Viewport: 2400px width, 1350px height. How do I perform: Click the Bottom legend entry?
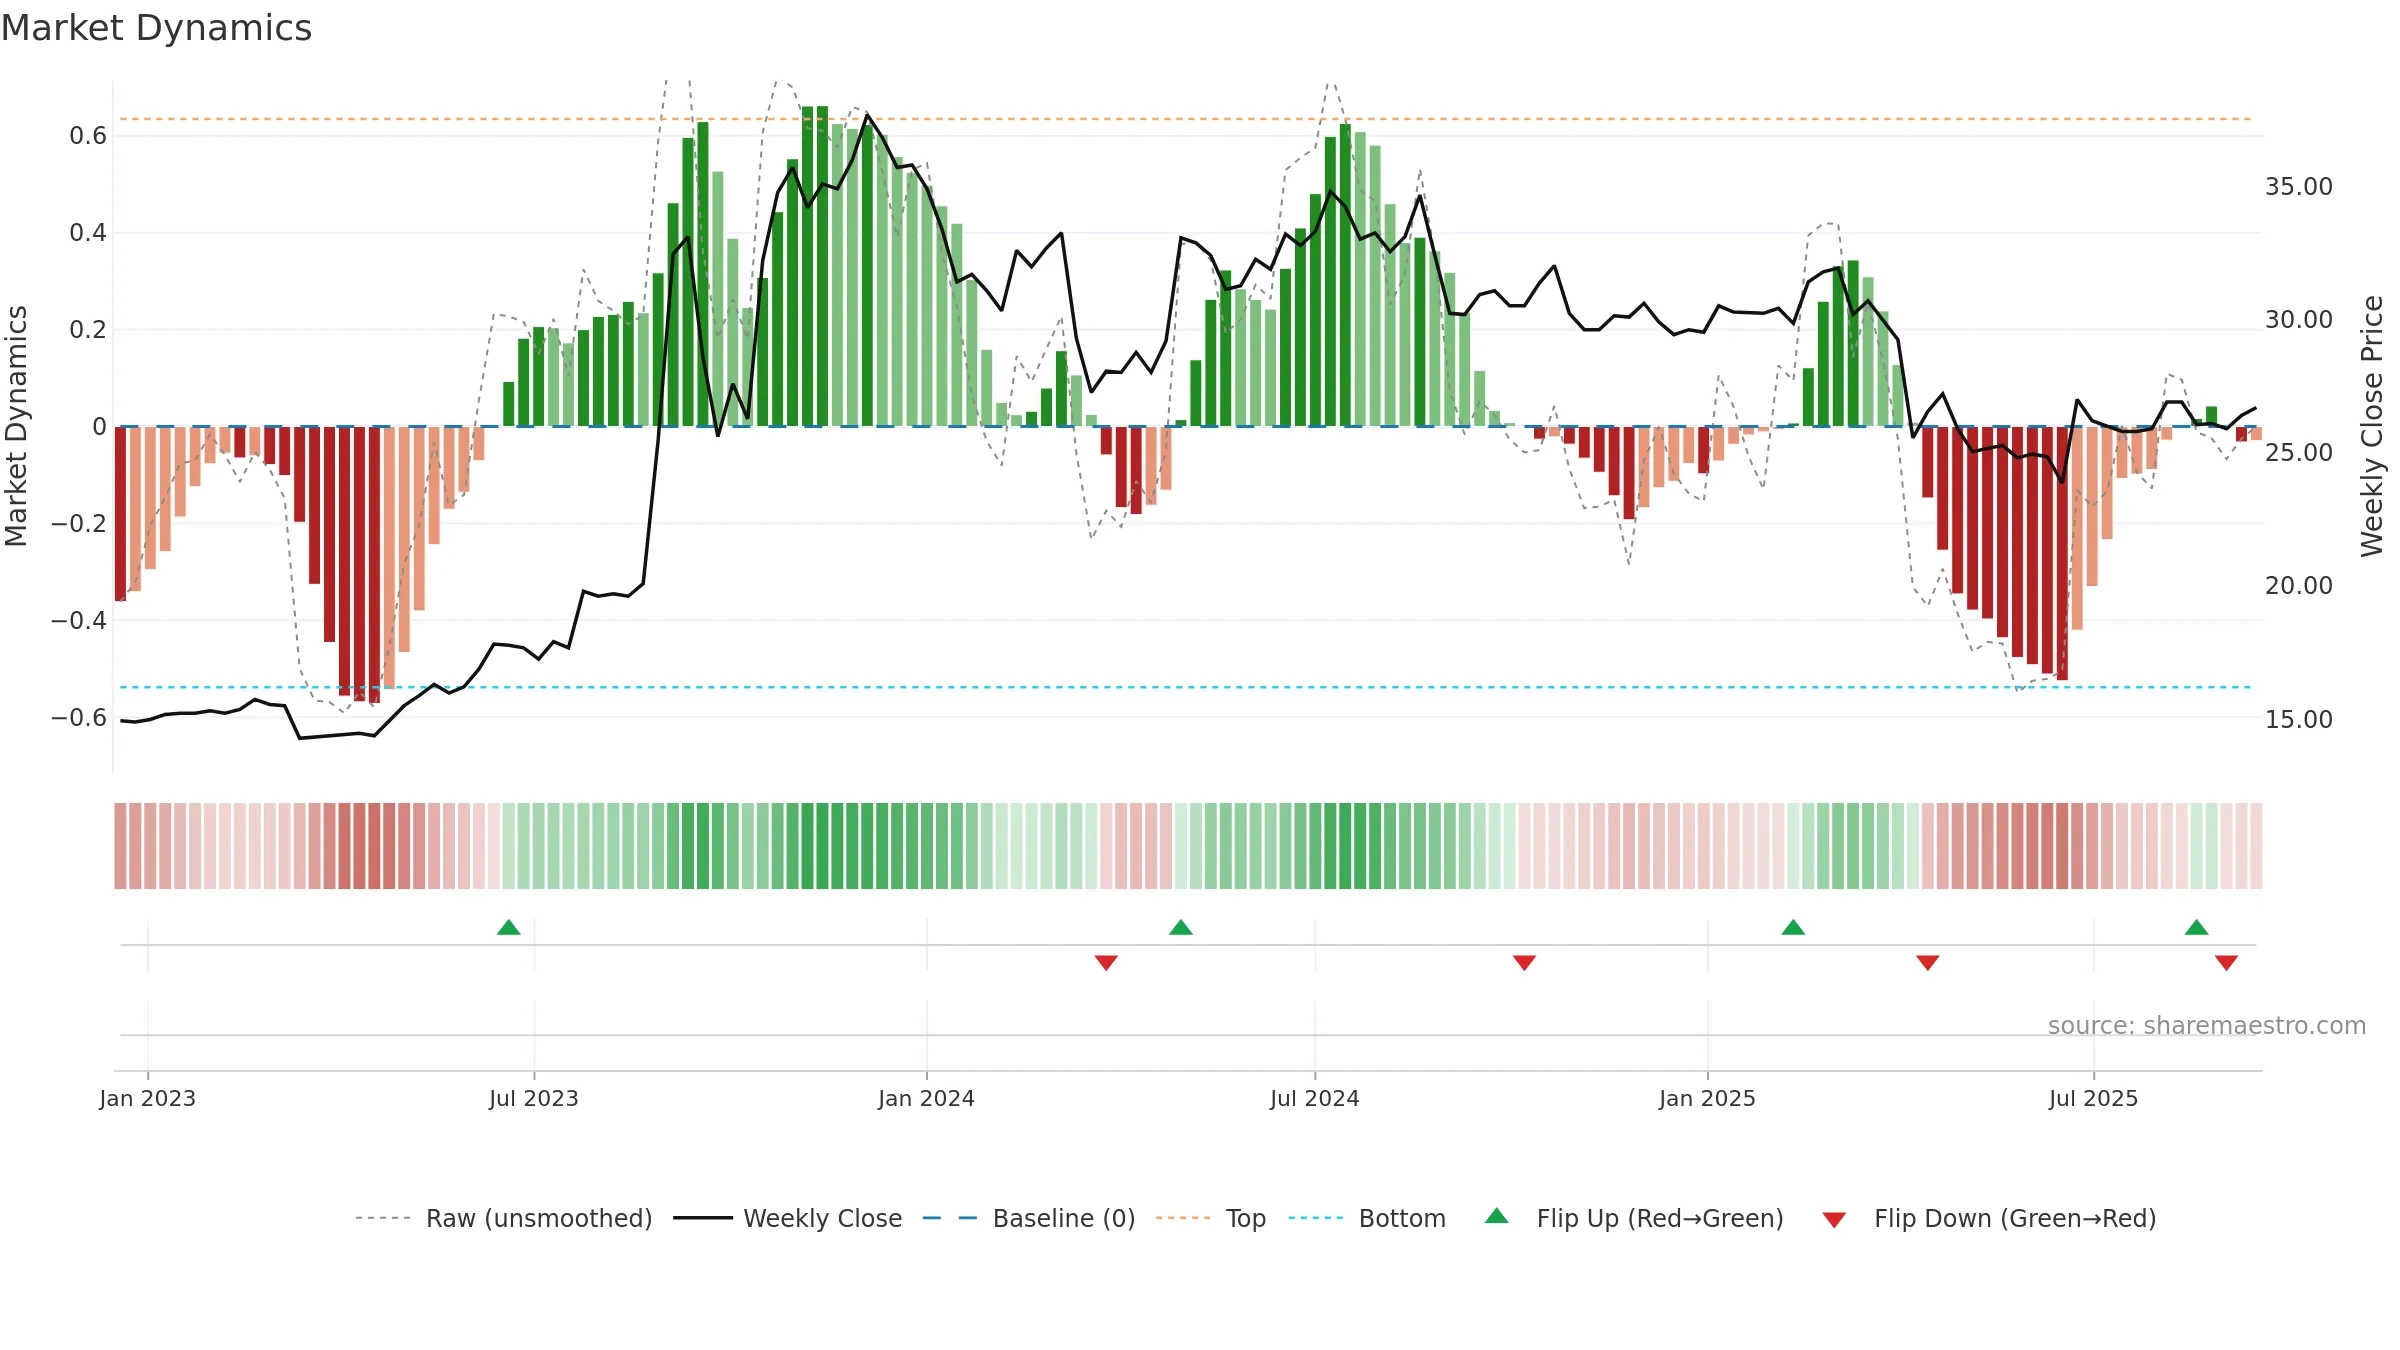point(1367,1218)
